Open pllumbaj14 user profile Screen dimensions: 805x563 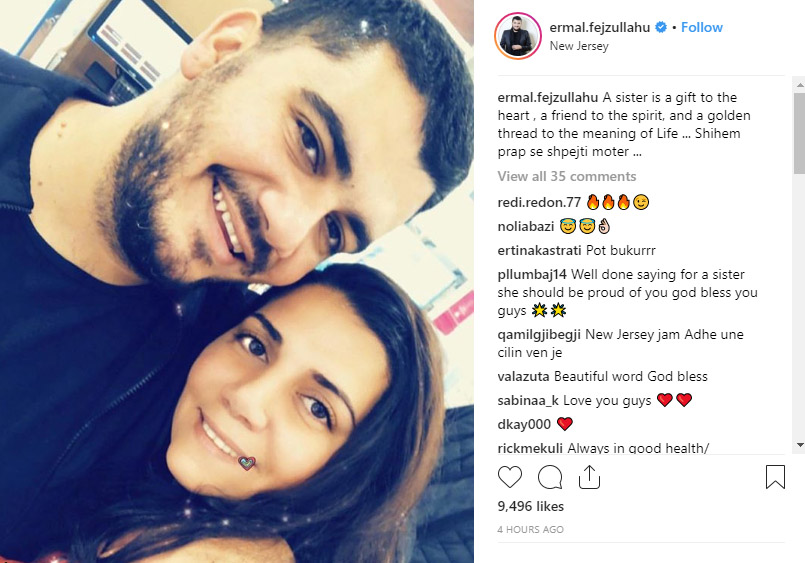[532, 275]
